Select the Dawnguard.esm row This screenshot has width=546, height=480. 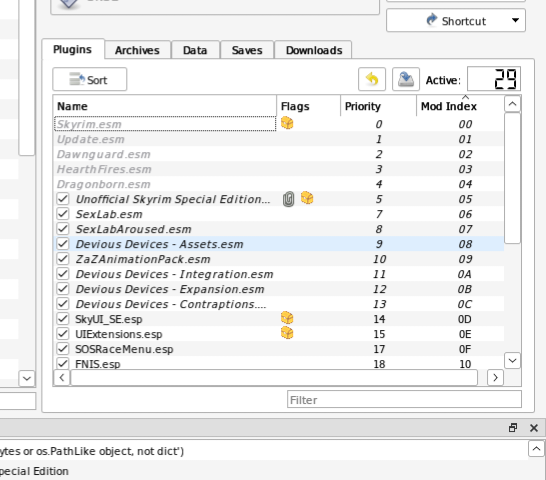(x=279, y=154)
